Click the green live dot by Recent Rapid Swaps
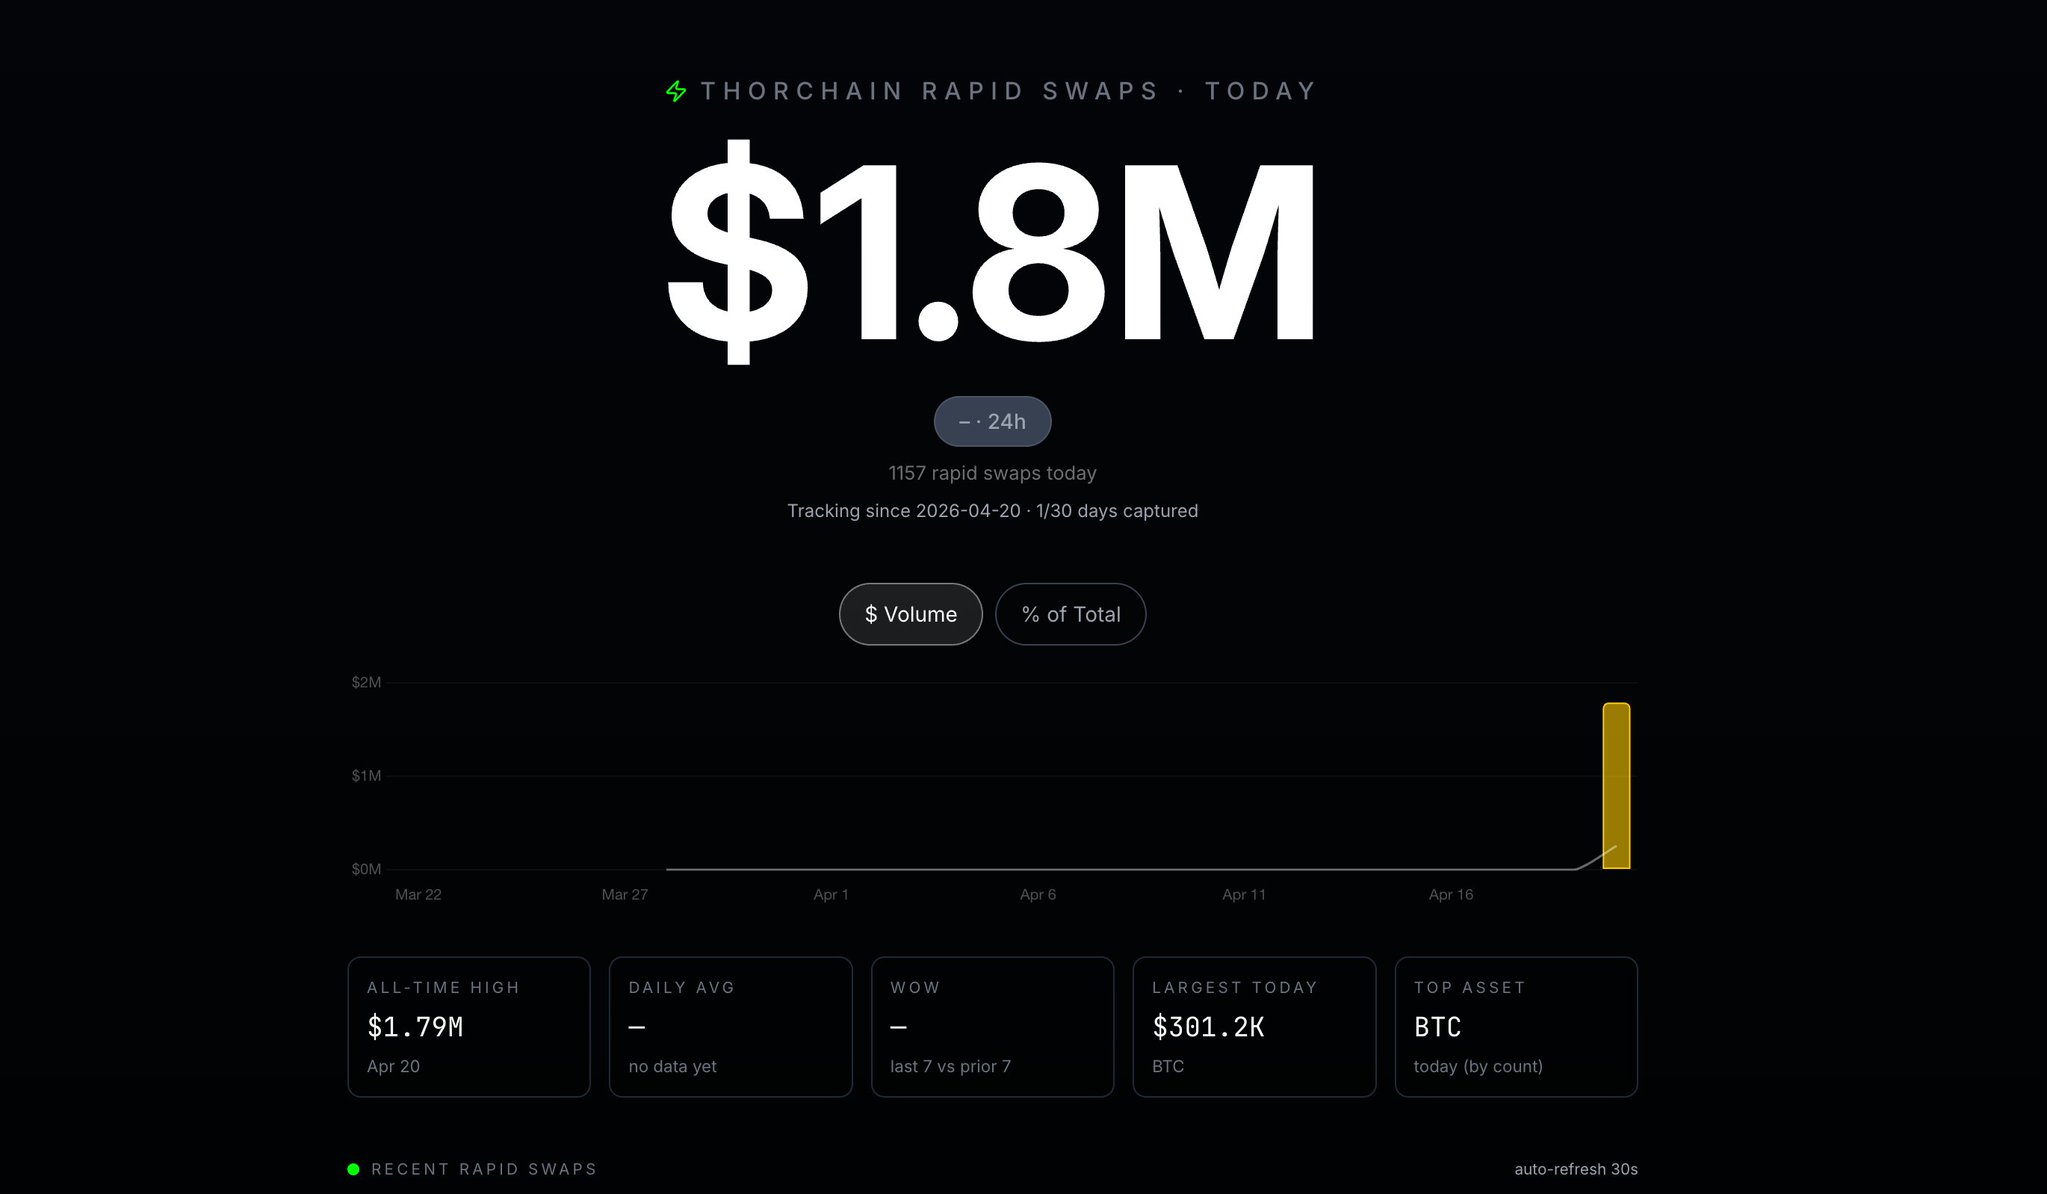Viewport: 2047px width, 1194px height. tap(353, 1169)
